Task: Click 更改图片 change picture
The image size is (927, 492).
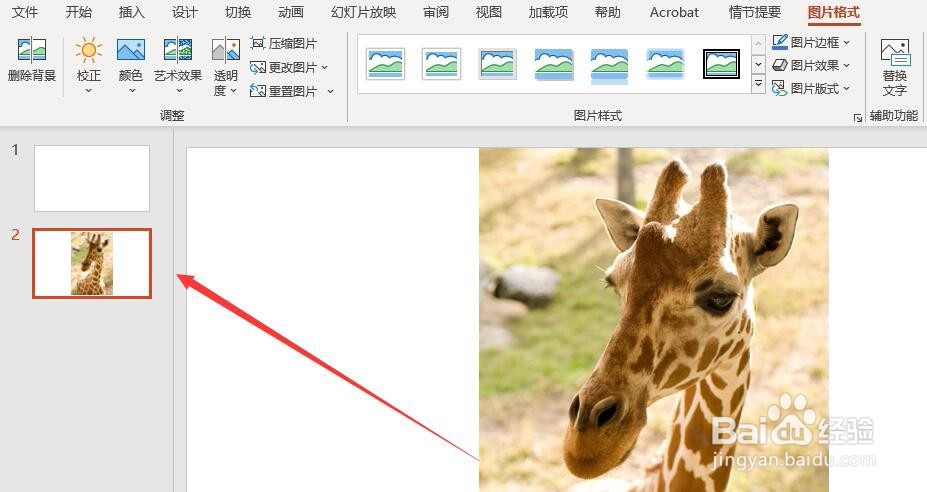Action: (284, 67)
